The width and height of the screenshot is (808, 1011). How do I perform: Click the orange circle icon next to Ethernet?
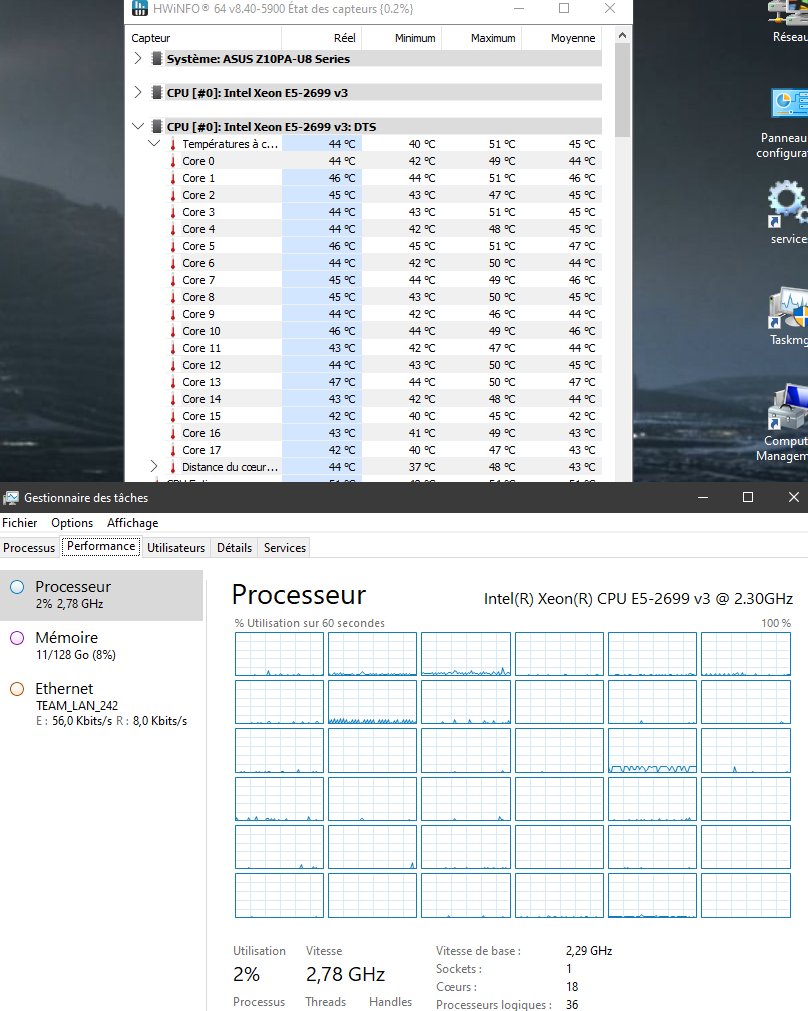tap(17, 689)
